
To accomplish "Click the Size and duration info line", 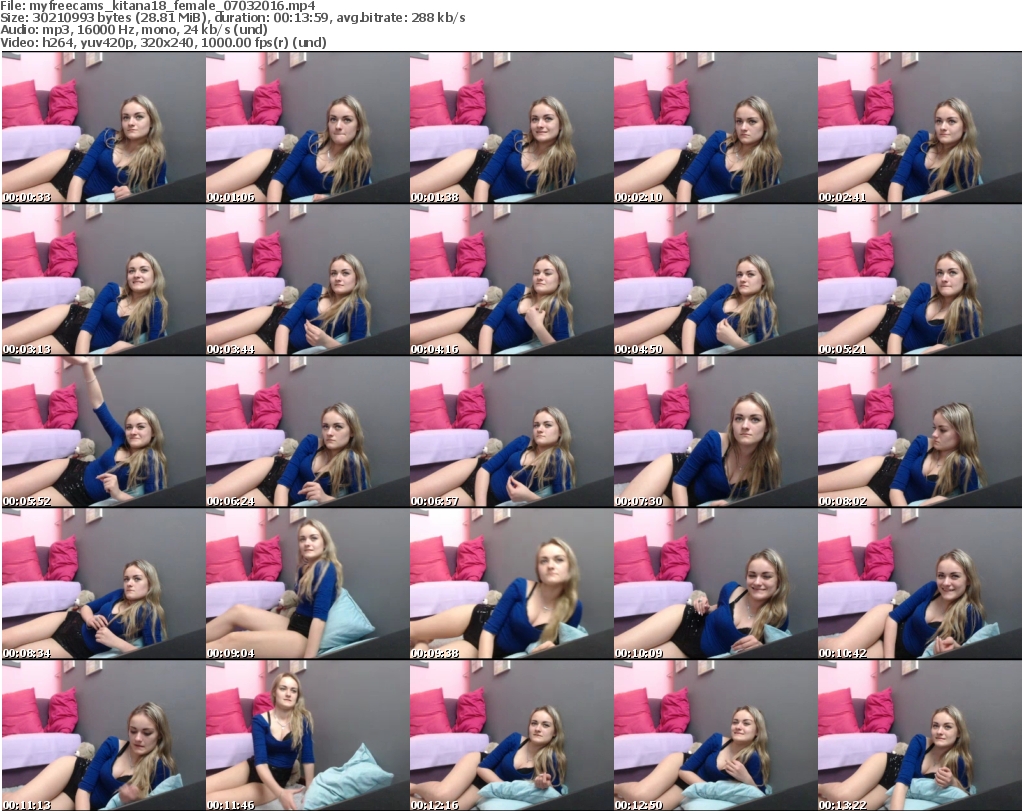I will tap(232, 18).
